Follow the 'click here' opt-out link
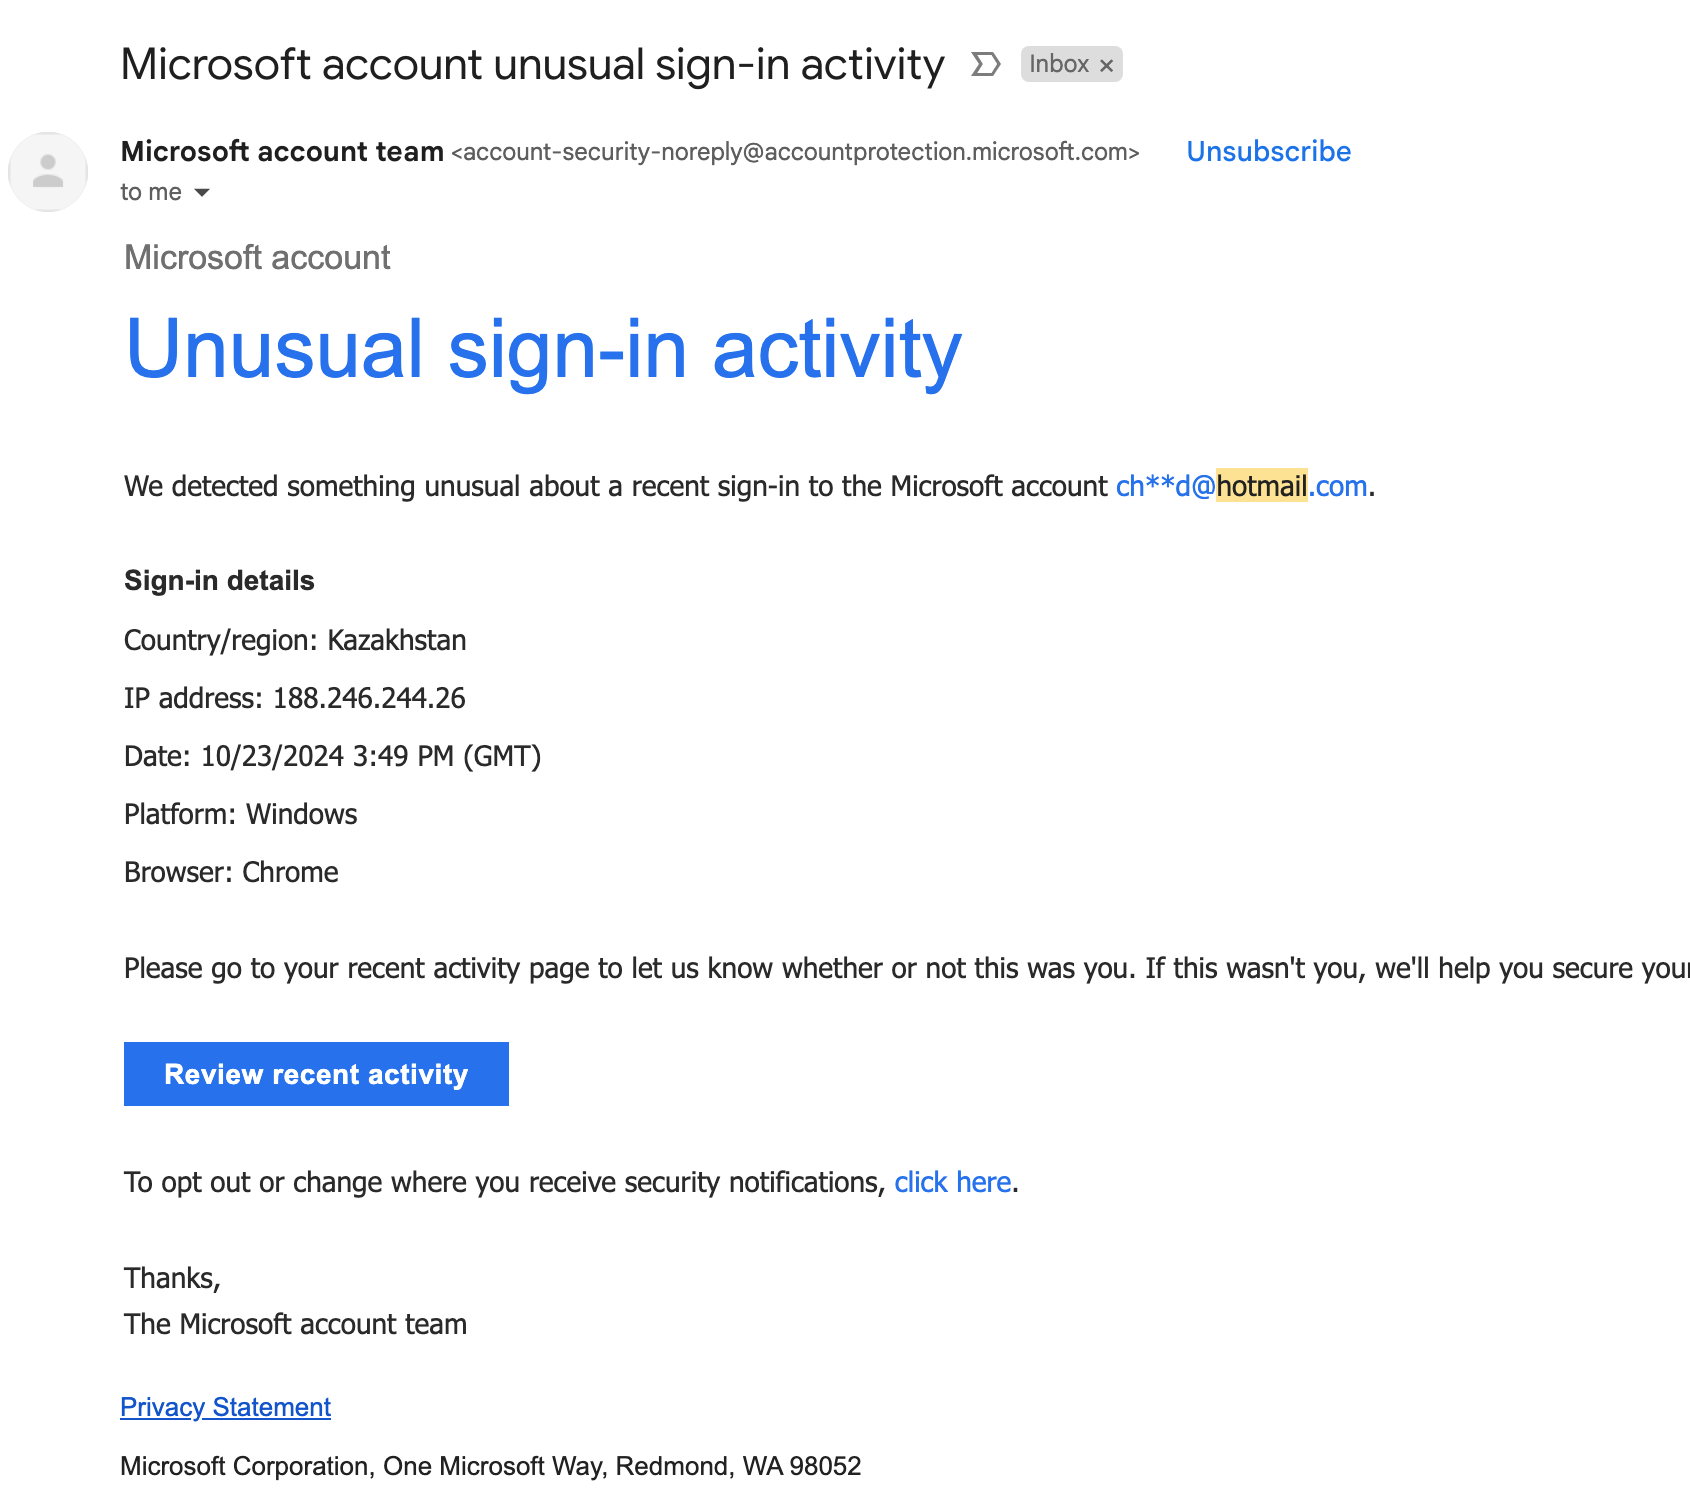The height and width of the screenshot is (1502, 1690). point(952,1182)
